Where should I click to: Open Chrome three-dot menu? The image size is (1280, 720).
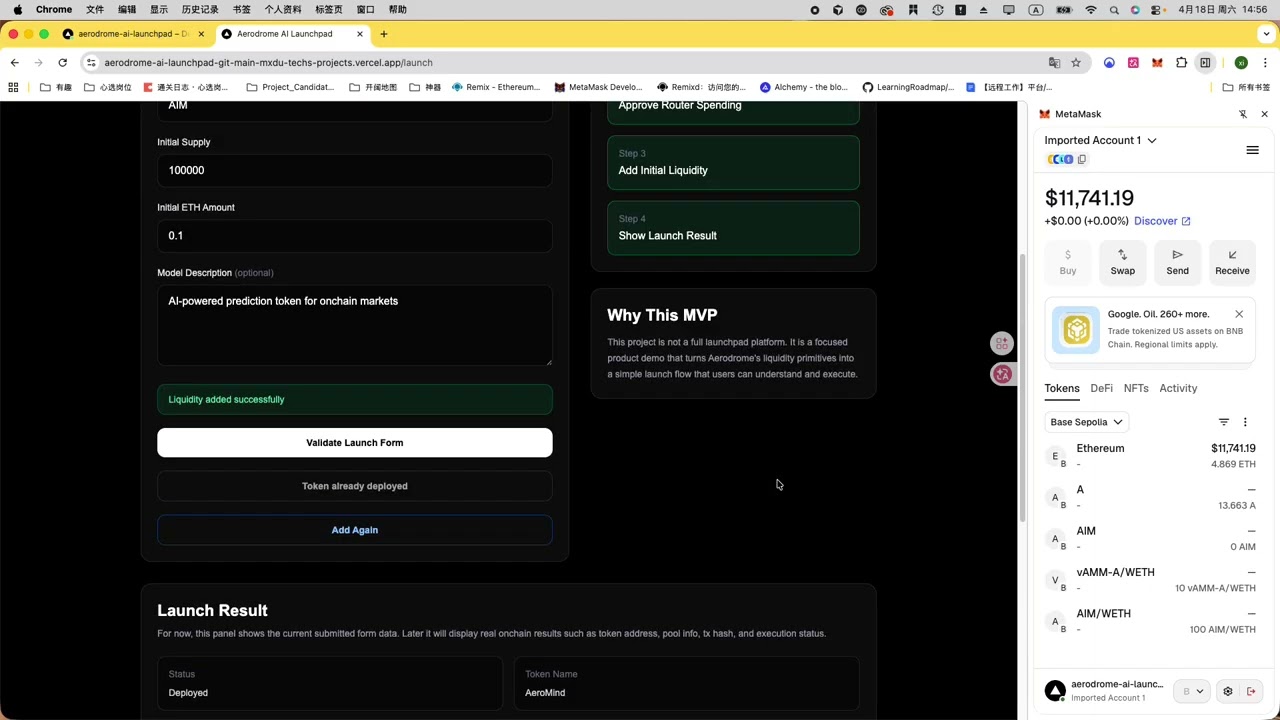1266,62
